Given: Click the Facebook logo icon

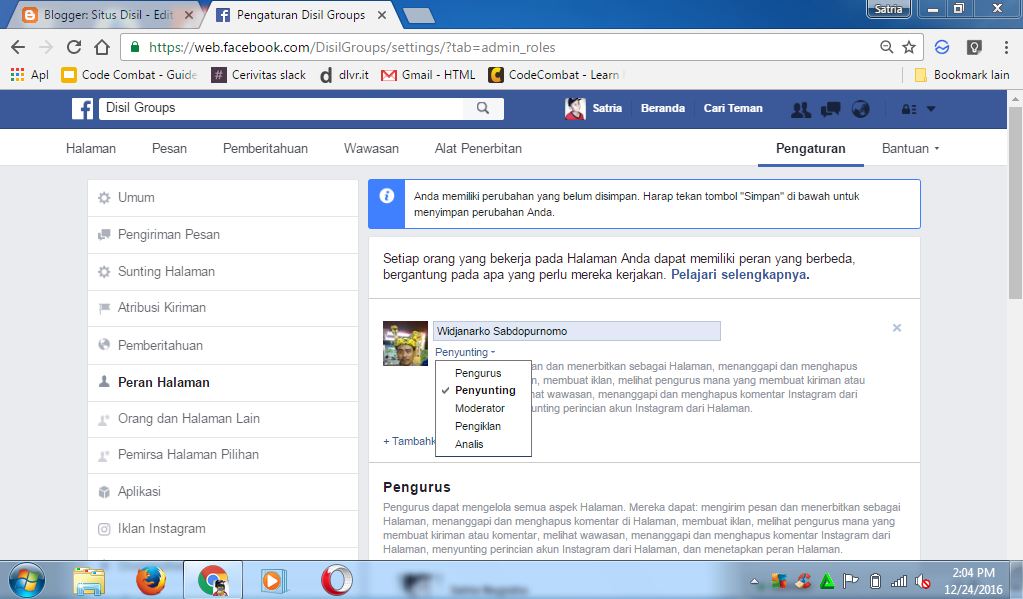Looking at the screenshot, I should [82, 108].
